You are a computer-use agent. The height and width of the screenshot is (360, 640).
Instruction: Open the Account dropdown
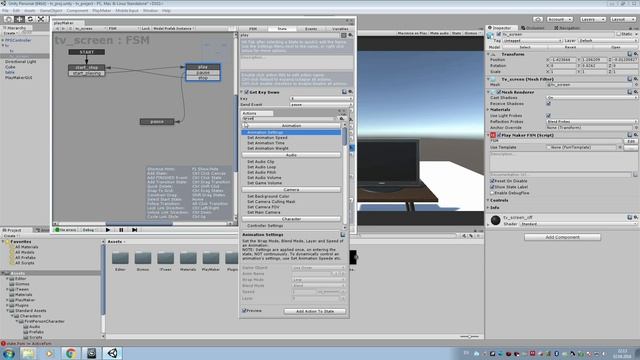click(560, 19)
